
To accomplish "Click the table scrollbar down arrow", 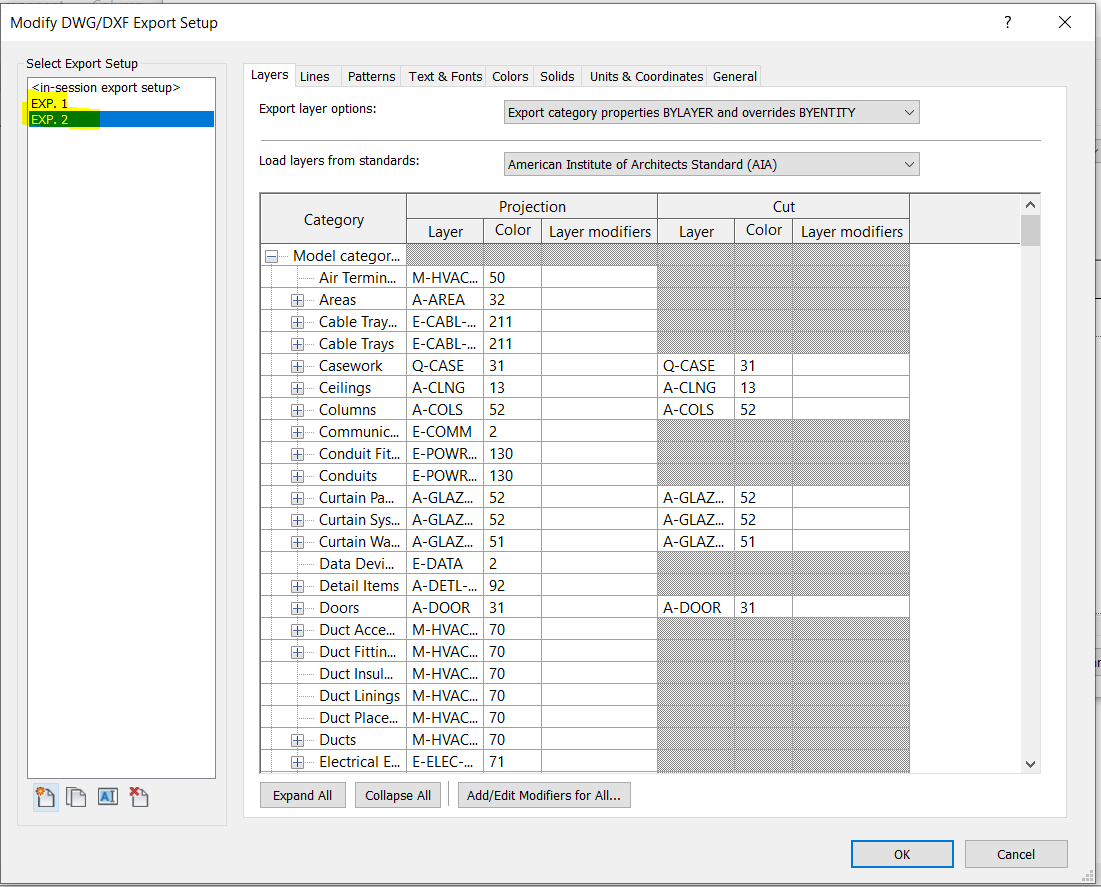I will [x=1030, y=762].
